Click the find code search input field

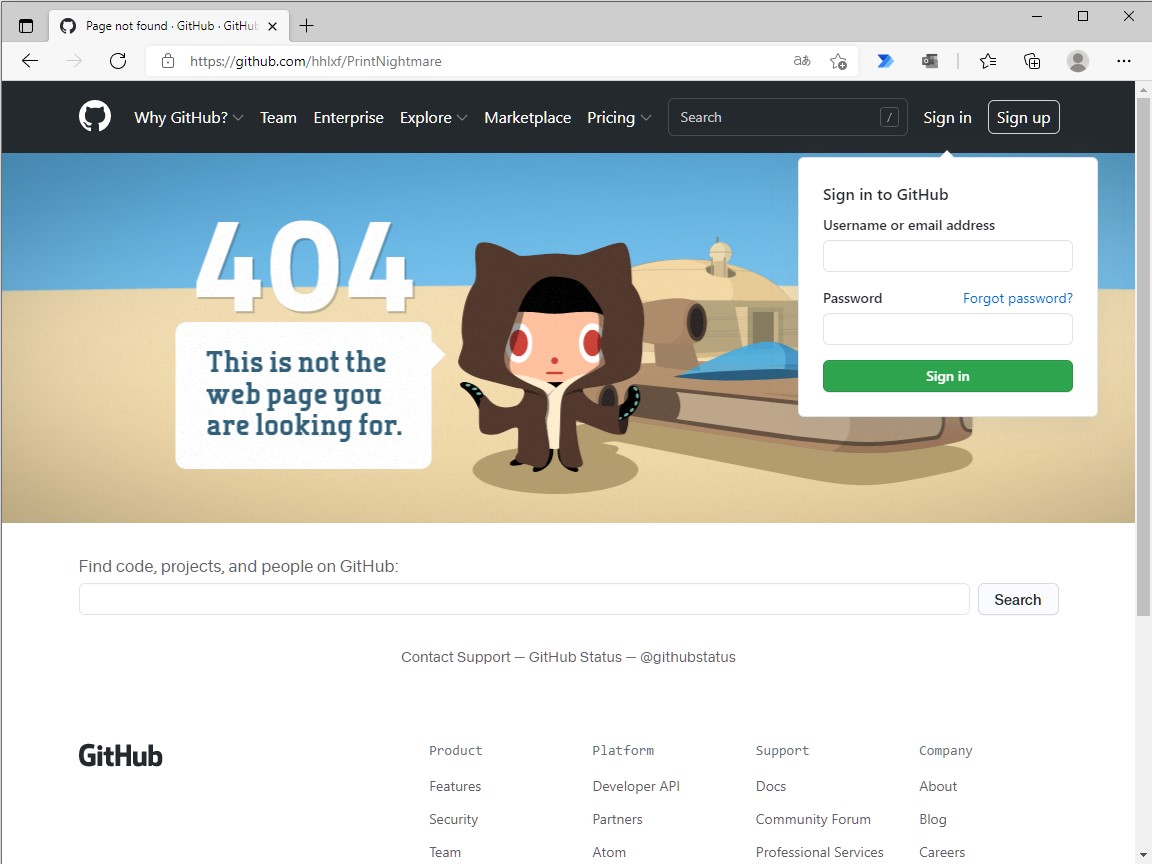pyautogui.click(x=523, y=599)
